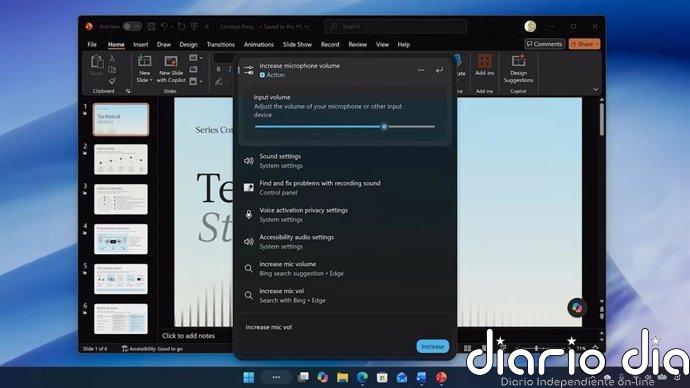The image size is (690, 388).
Task: Open File Explorer from the taskbar
Action: coord(342,377)
